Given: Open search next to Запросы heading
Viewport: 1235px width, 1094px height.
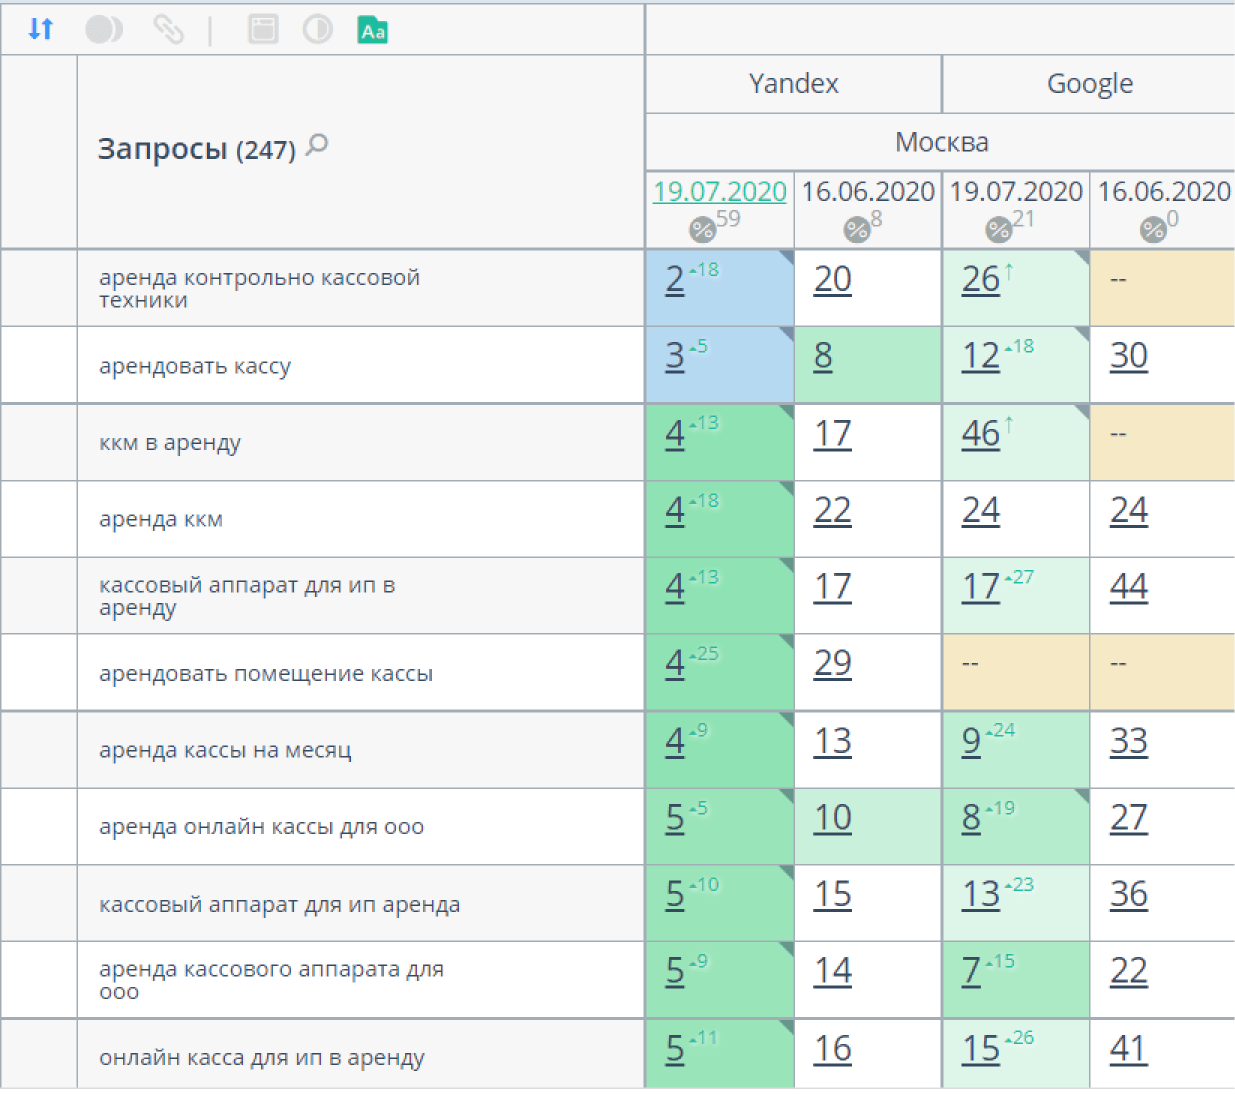Looking at the screenshot, I should pos(317,146).
